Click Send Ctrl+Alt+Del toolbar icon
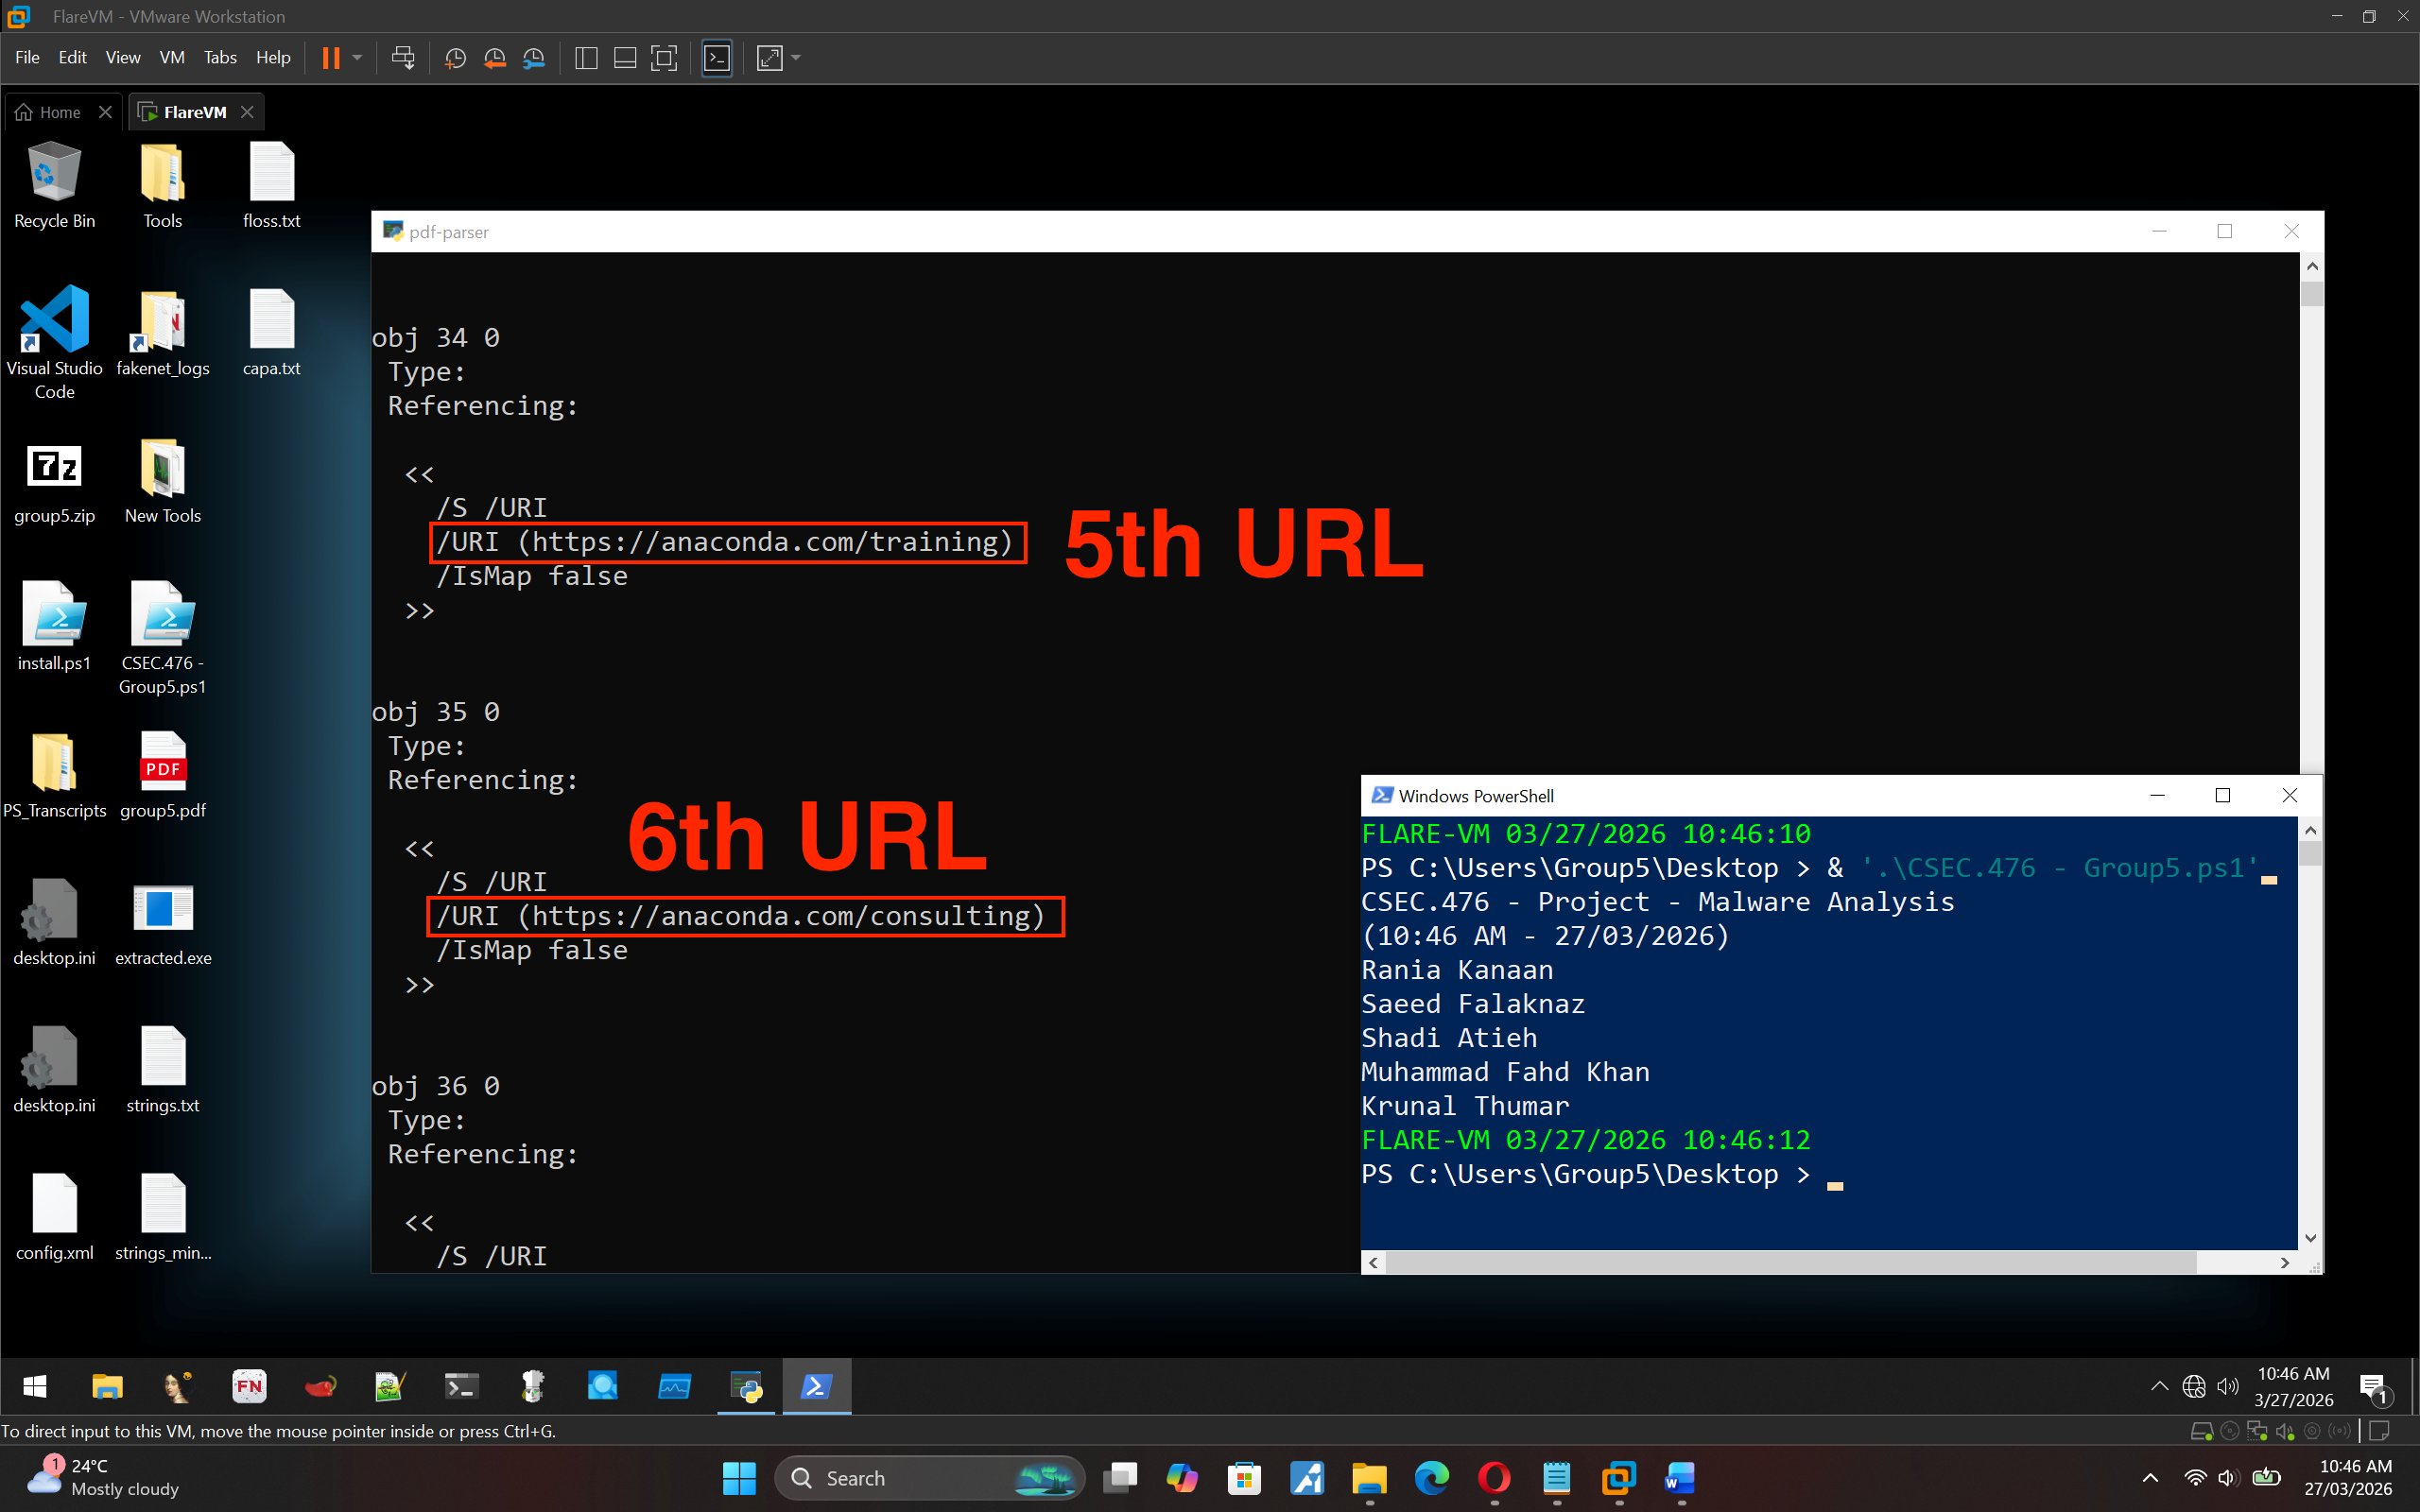2420x1512 pixels. tap(403, 58)
